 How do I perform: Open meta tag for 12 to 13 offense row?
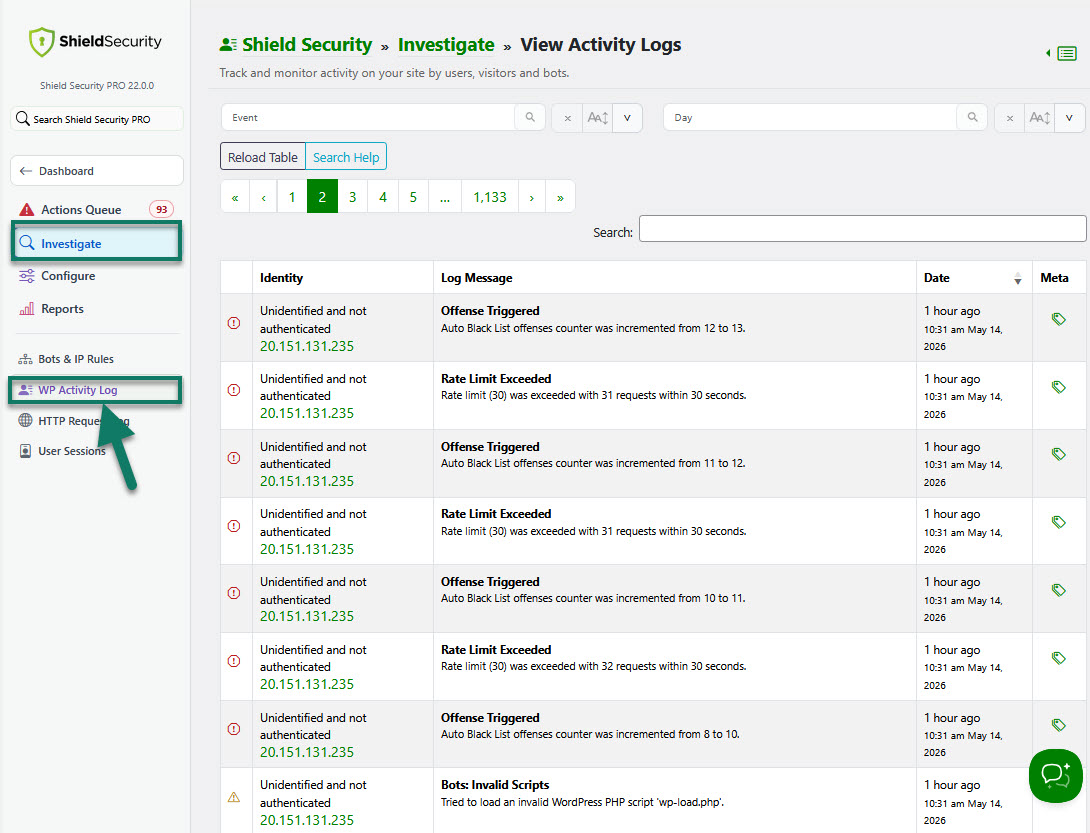(1058, 319)
